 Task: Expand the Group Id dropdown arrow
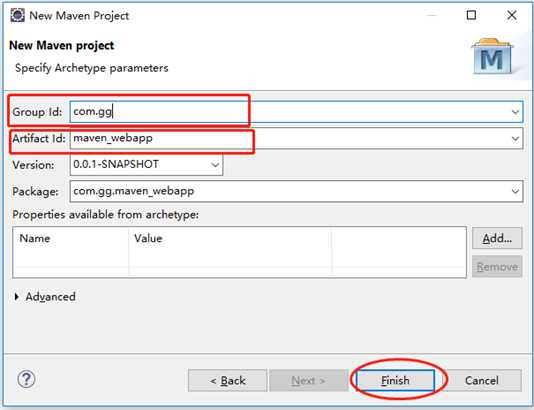click(515, 112)
